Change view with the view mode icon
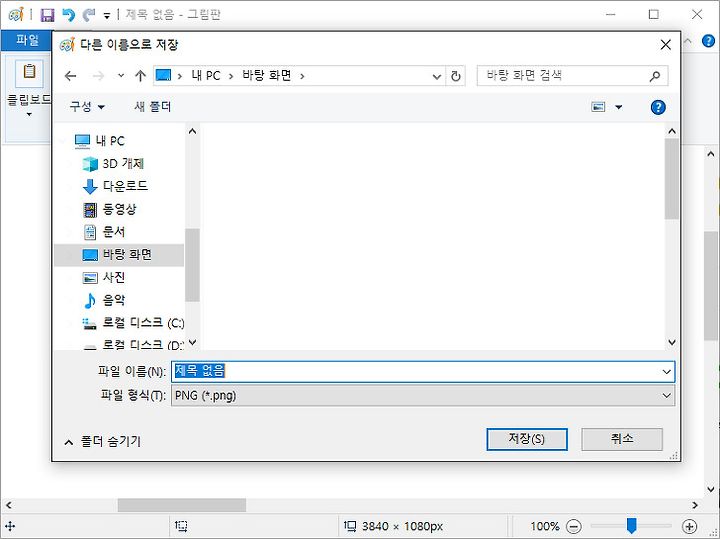The image size is (720, 539). 598,107
